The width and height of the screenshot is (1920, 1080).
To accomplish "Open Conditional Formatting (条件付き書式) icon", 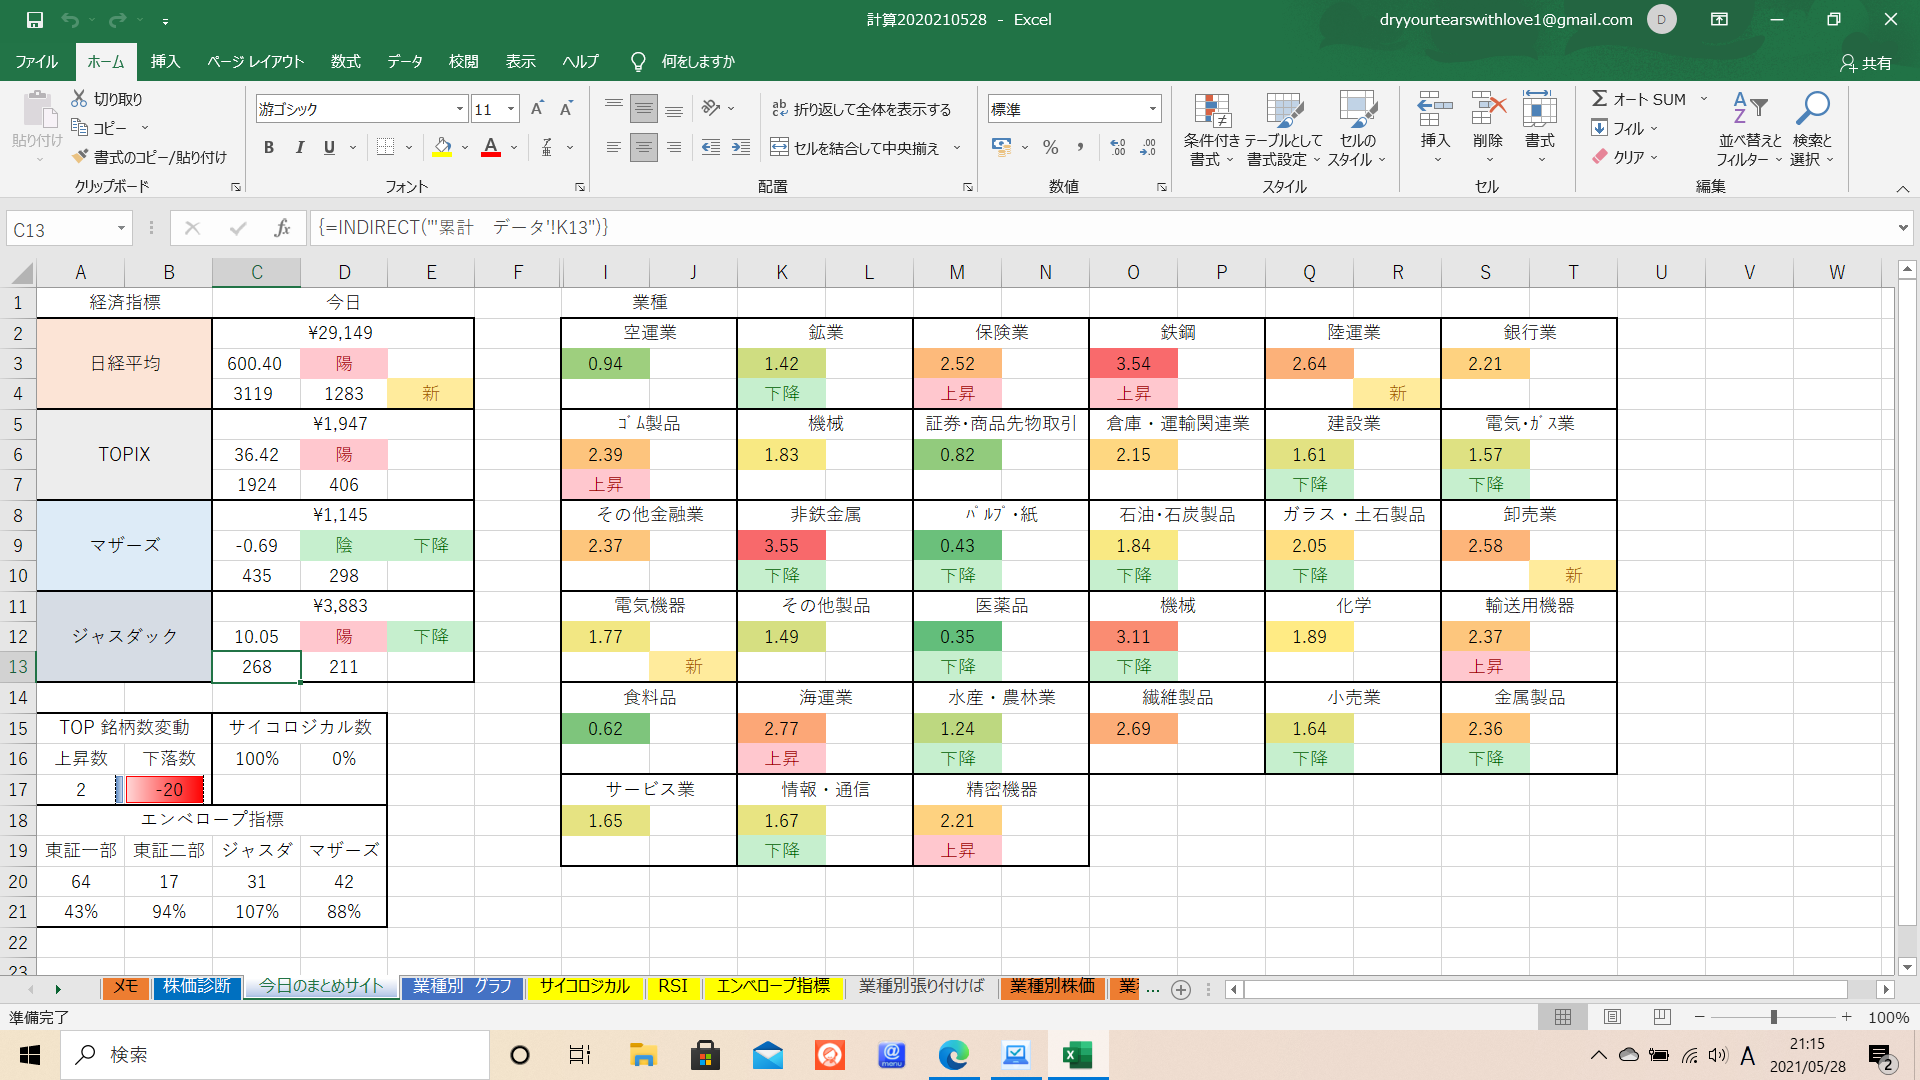I will [1211, 112].
